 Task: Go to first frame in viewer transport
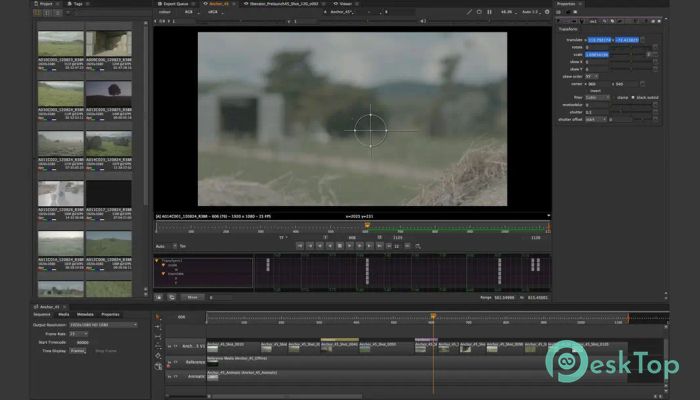[300, 246]
